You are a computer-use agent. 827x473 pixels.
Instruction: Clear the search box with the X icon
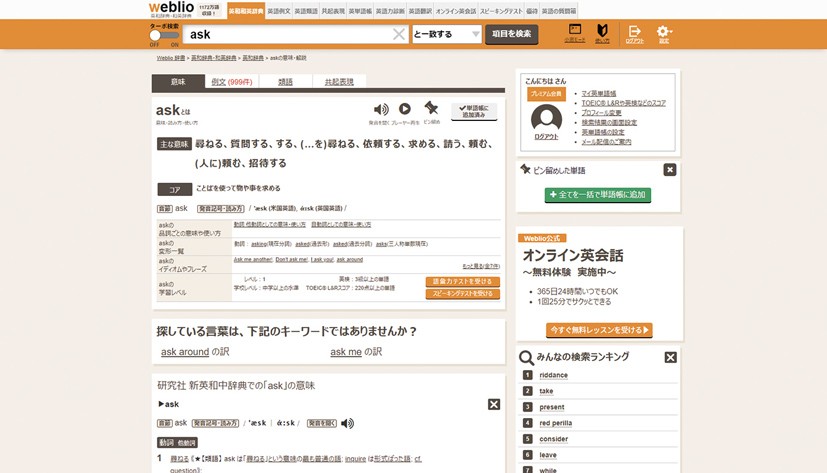[x=399, y=34]
